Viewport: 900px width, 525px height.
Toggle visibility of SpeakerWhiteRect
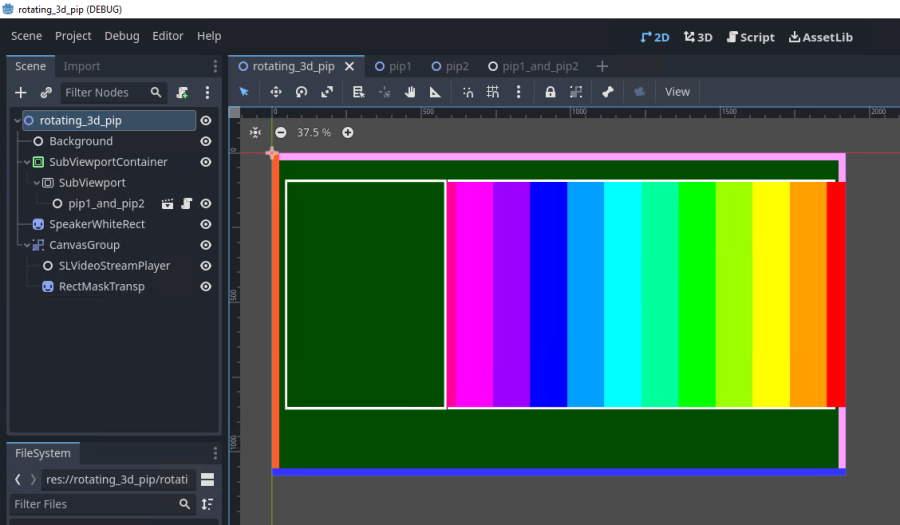point(205,224)
